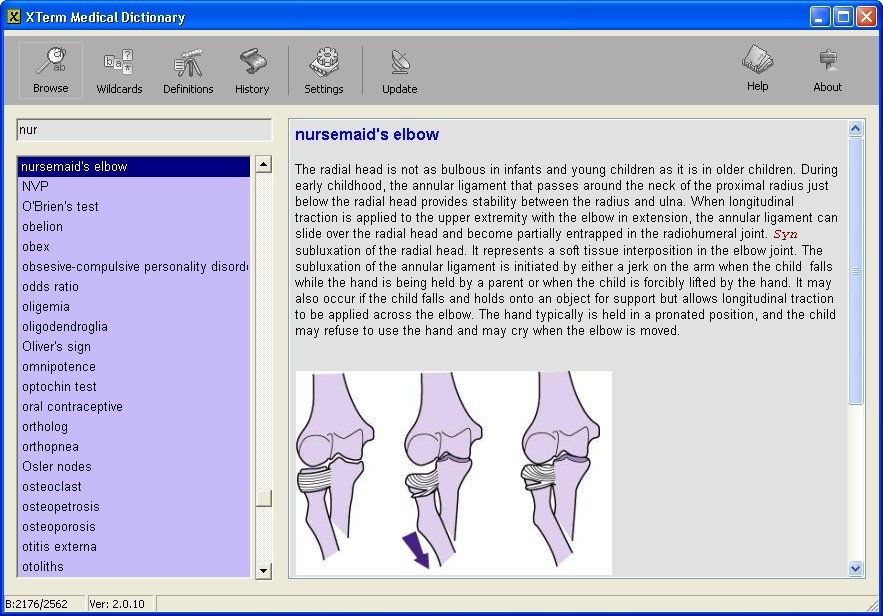Select the Wildcards search icon
Image resolution: width=883 pixels, height=616 pixels.
click(119, 68)
